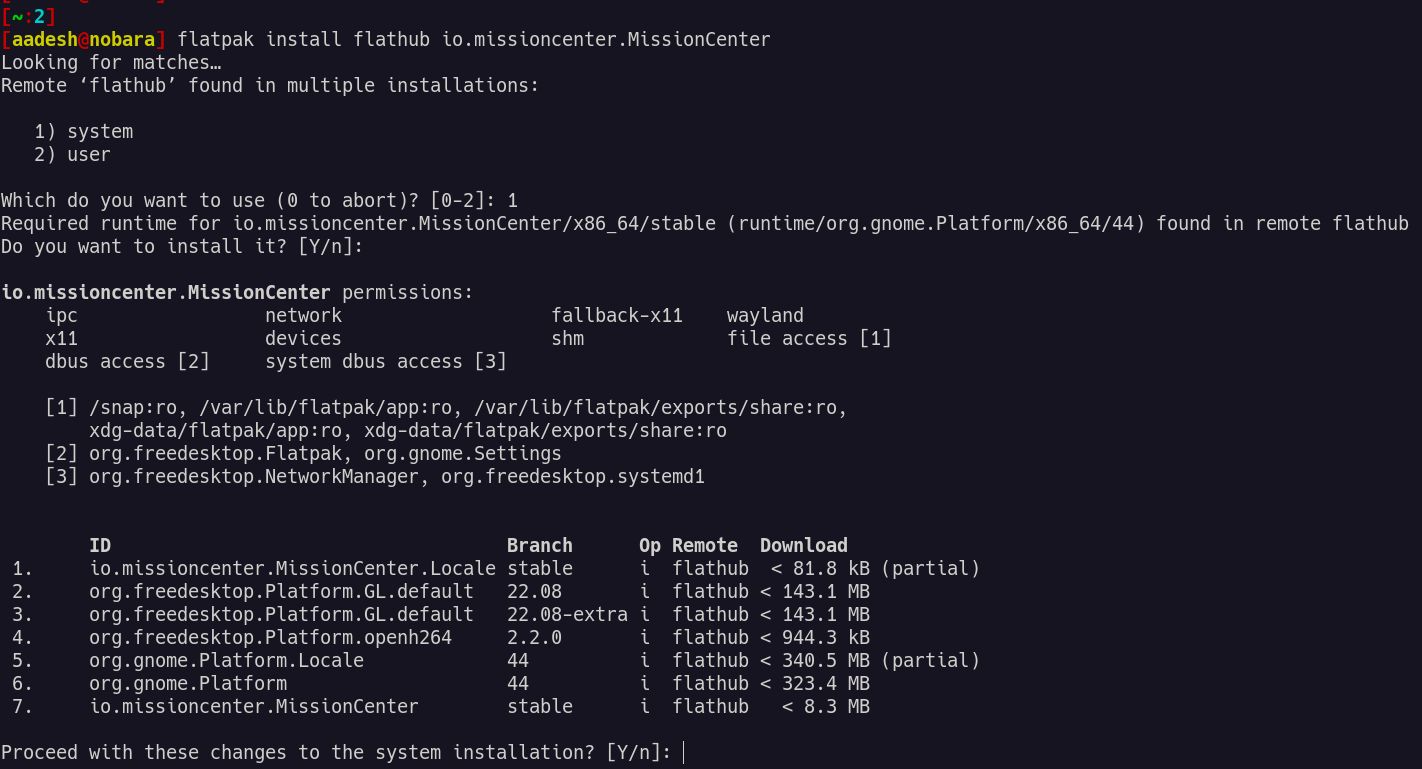Click the flatpak install command text

(474, 40)
